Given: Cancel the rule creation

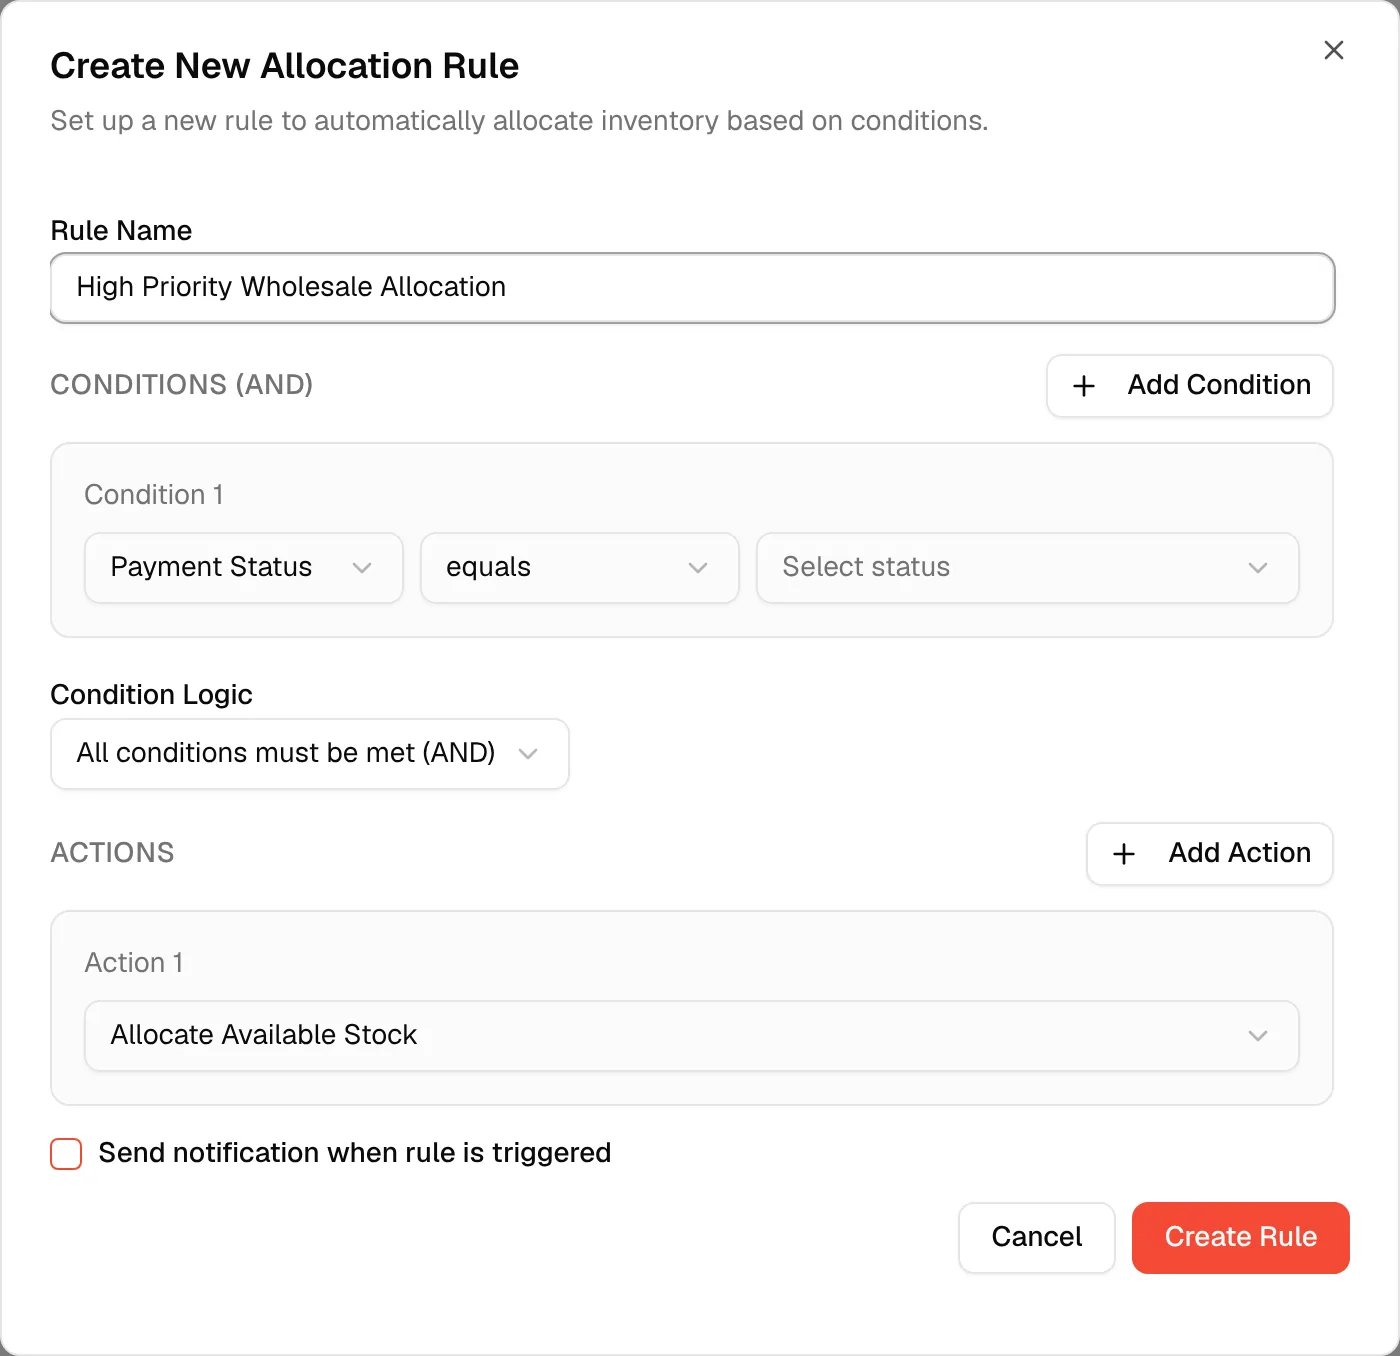Looking at the screenshot, I should pyautogui.click(x=1037, y=1238).
